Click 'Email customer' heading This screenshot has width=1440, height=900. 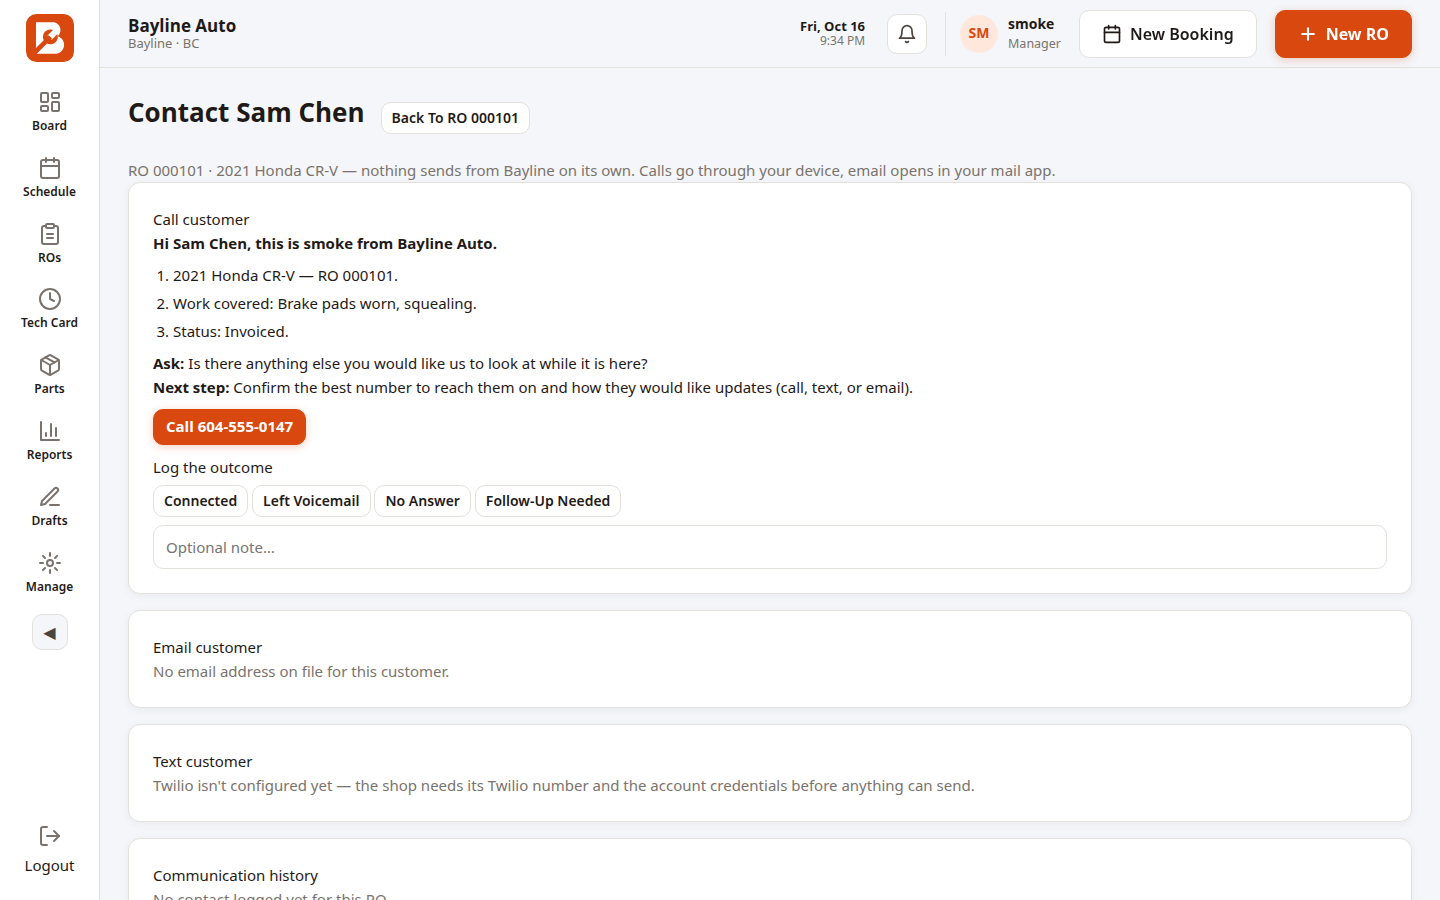[207, 648]
